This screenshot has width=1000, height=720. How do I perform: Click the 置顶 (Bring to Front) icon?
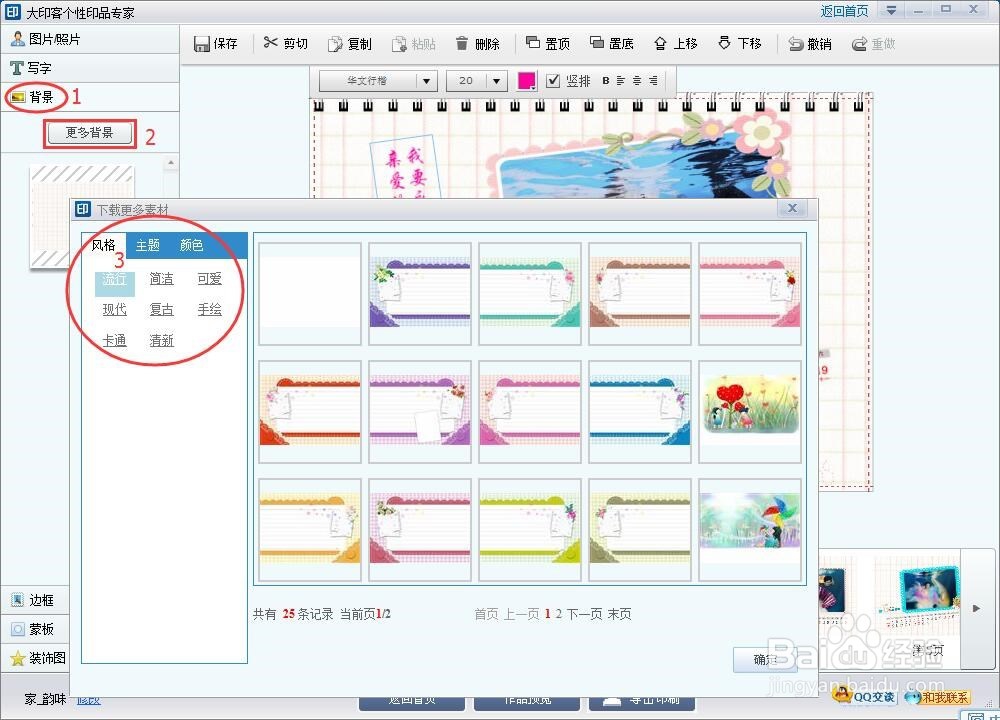click(550, 43)
